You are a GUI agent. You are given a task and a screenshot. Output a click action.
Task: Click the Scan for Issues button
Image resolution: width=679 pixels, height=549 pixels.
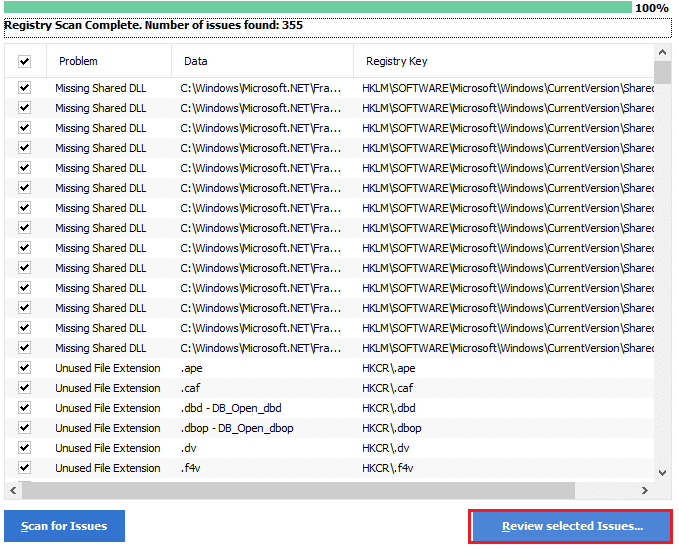[x=65, y=526]
